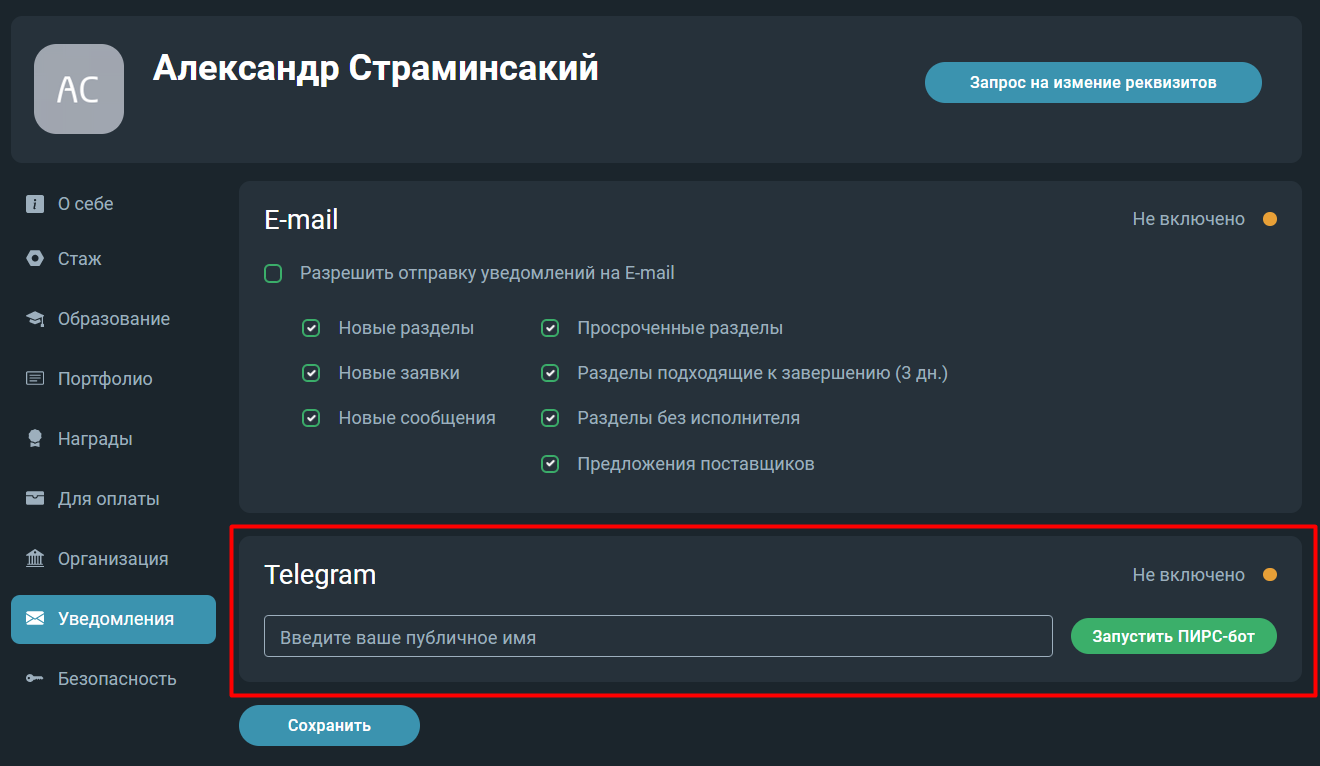Uncheck Предложения поставщиков checkbox
Screen dimensions: 1320x766
pyautogui.click(x=550, y=464)
